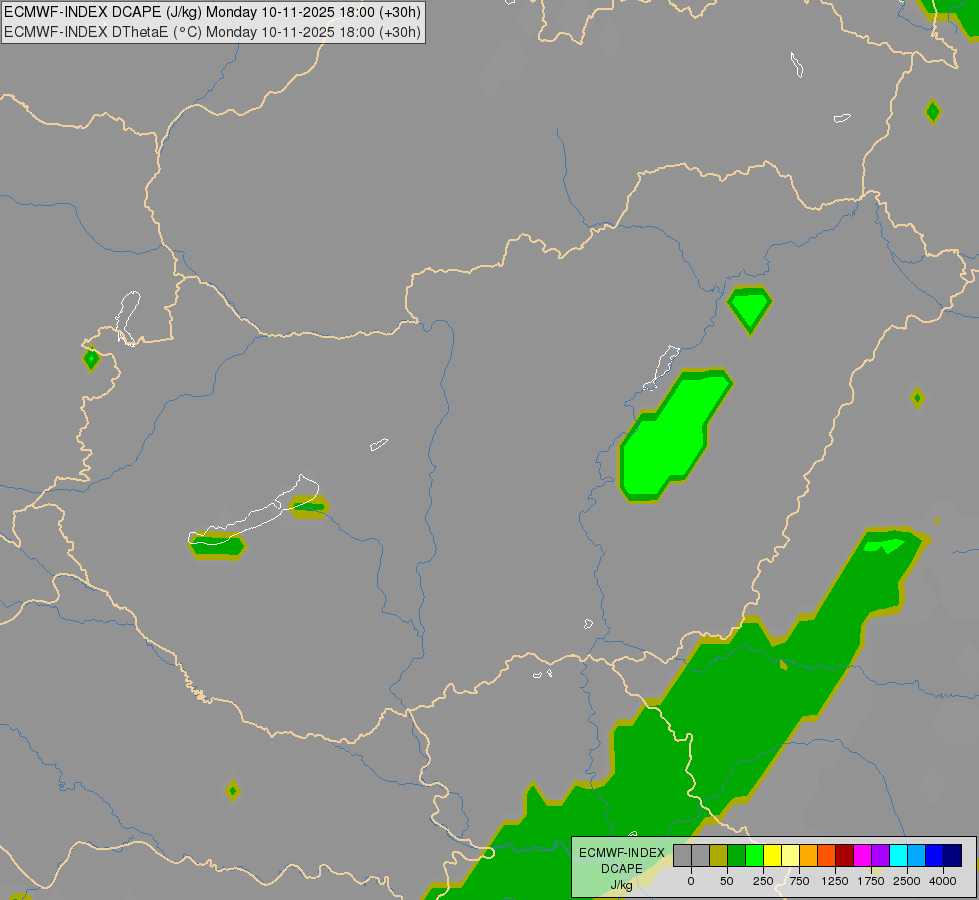Viewport: 979px width, 900px height.
Task: Pick the red-orange legend swatch
Action: (827, 855)
